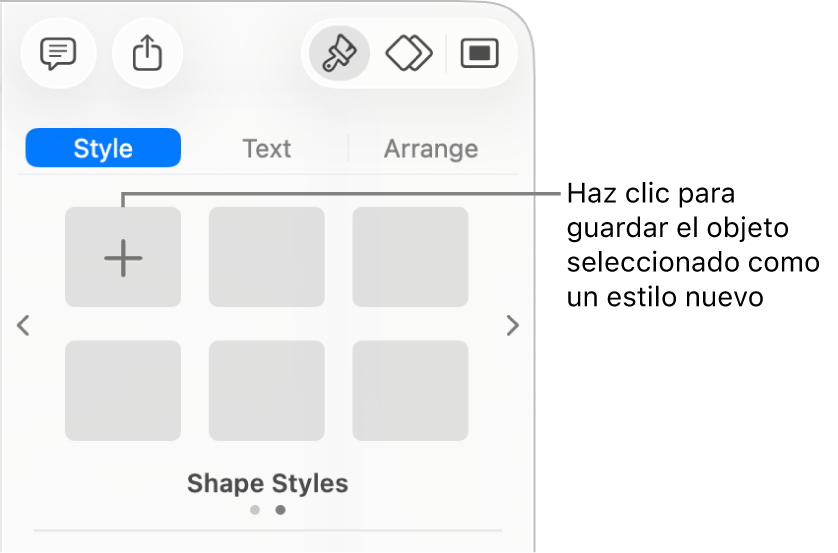Go to next shape styles page

[512, 325]
